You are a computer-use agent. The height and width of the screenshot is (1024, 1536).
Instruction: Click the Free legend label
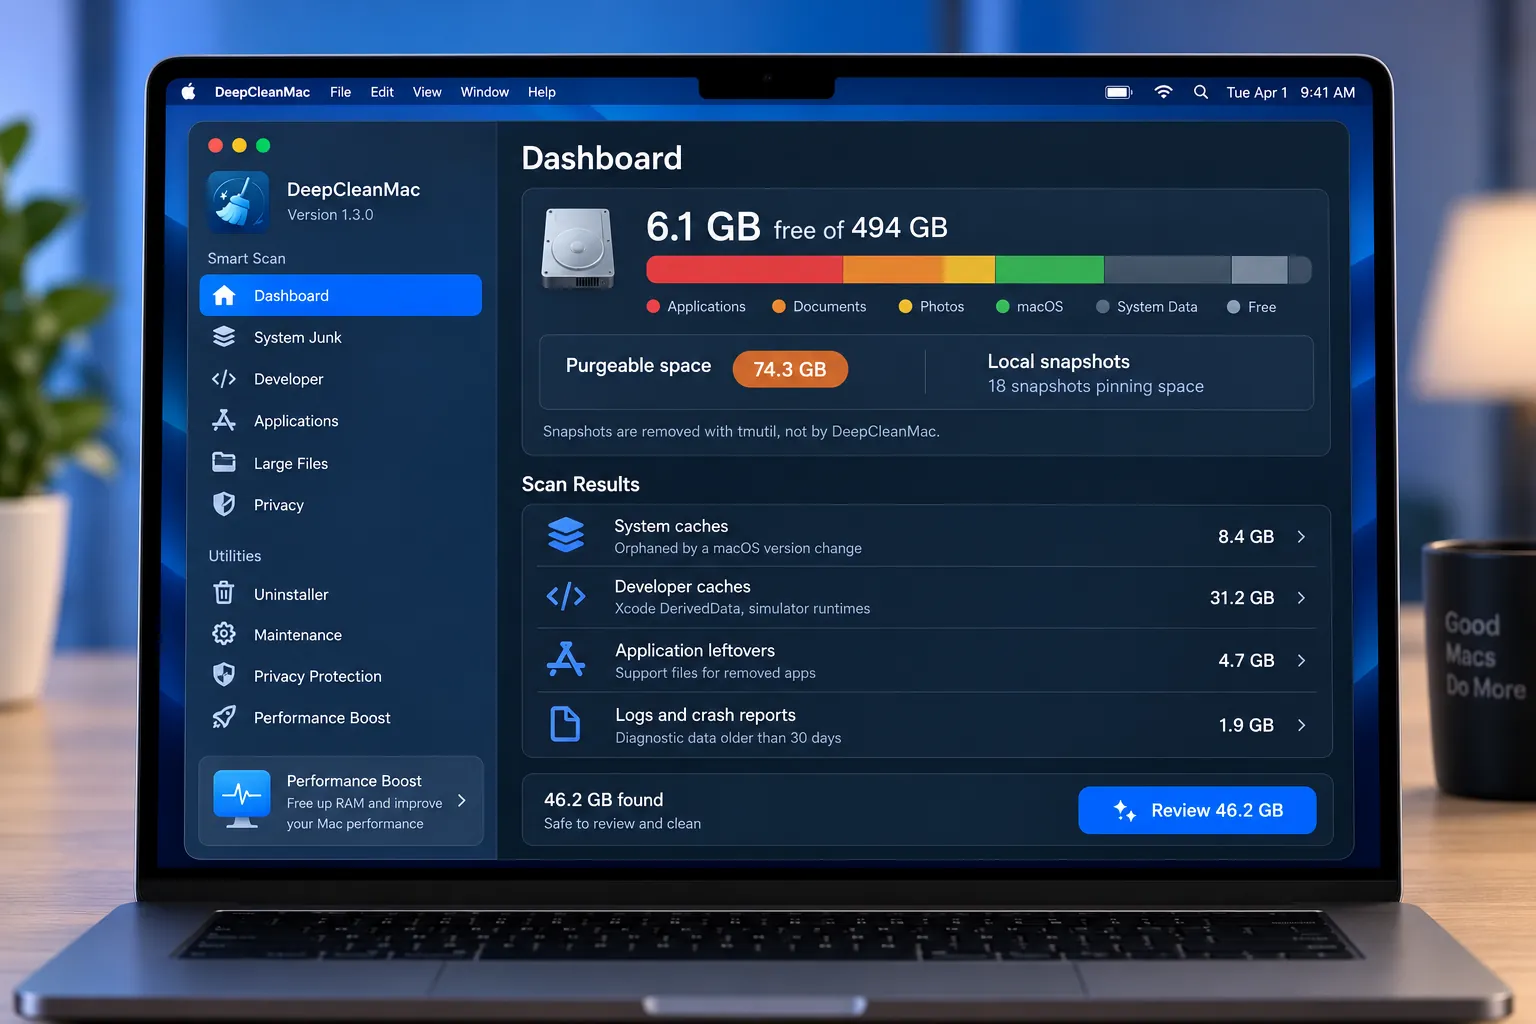[1262, 307]
